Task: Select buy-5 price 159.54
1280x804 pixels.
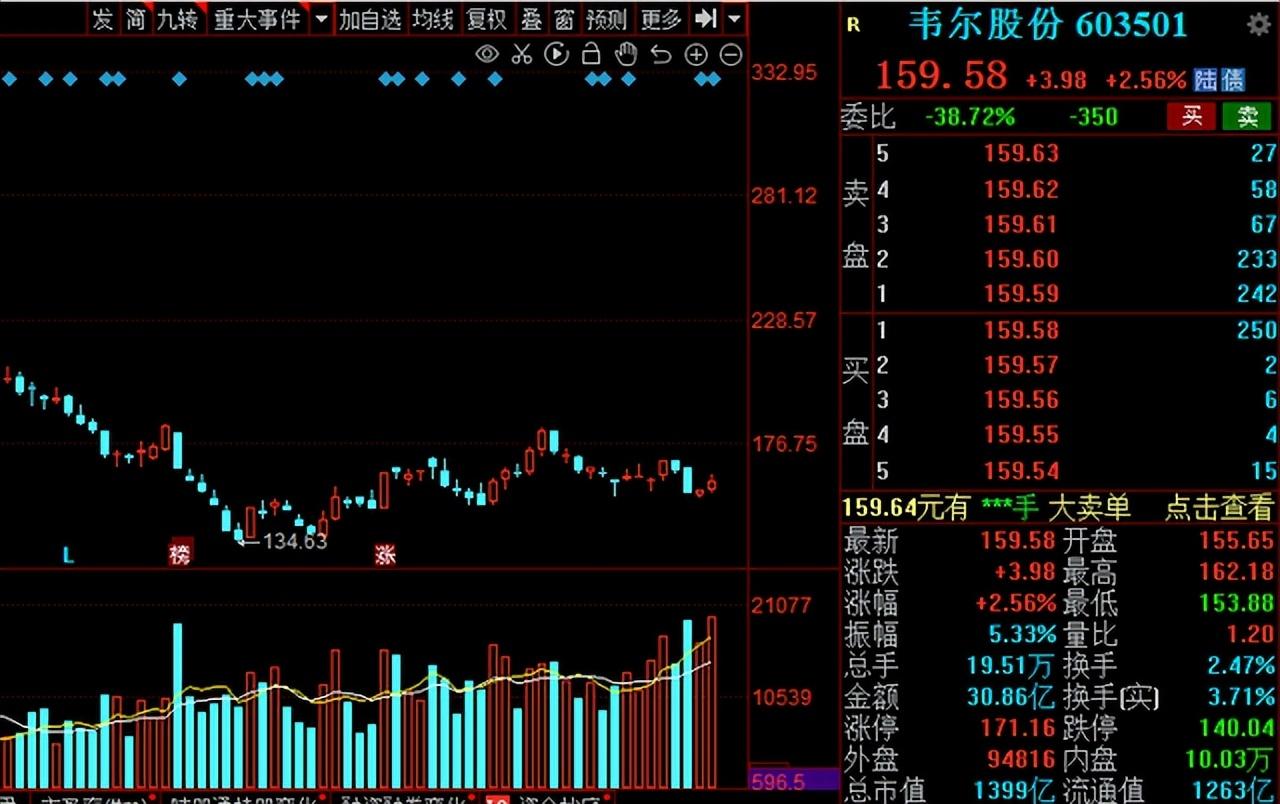Action: tap(1021, 470)
